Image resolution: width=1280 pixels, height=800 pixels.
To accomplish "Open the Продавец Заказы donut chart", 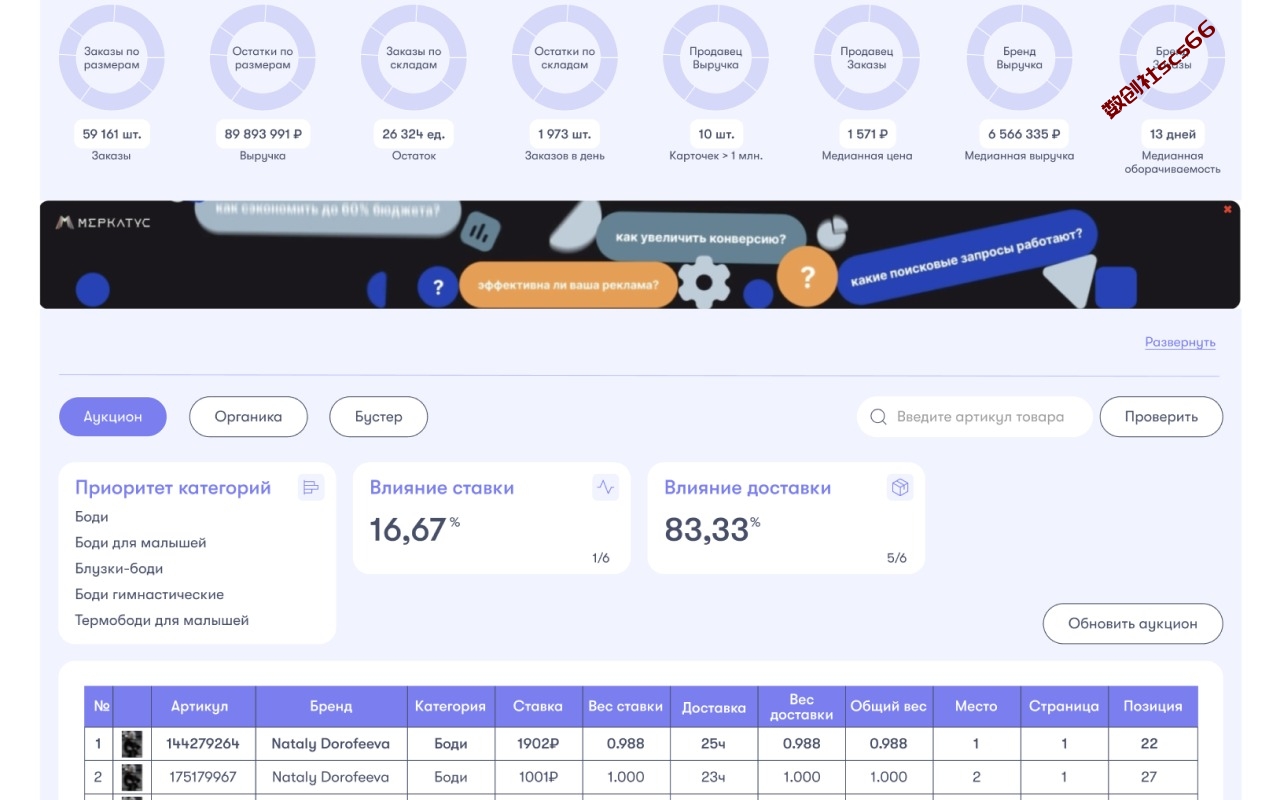I will (867, 58).
